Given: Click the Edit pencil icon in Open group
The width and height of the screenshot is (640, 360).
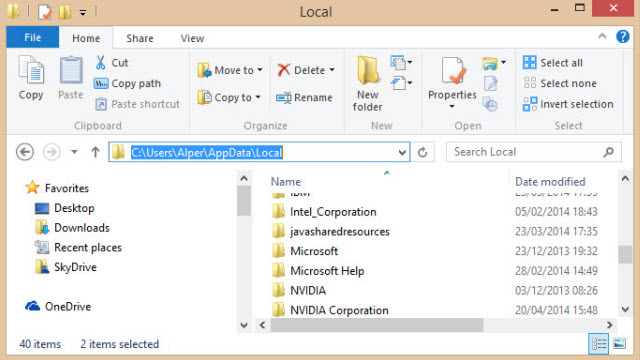Looking at the screenshot, I should point(490,84).
